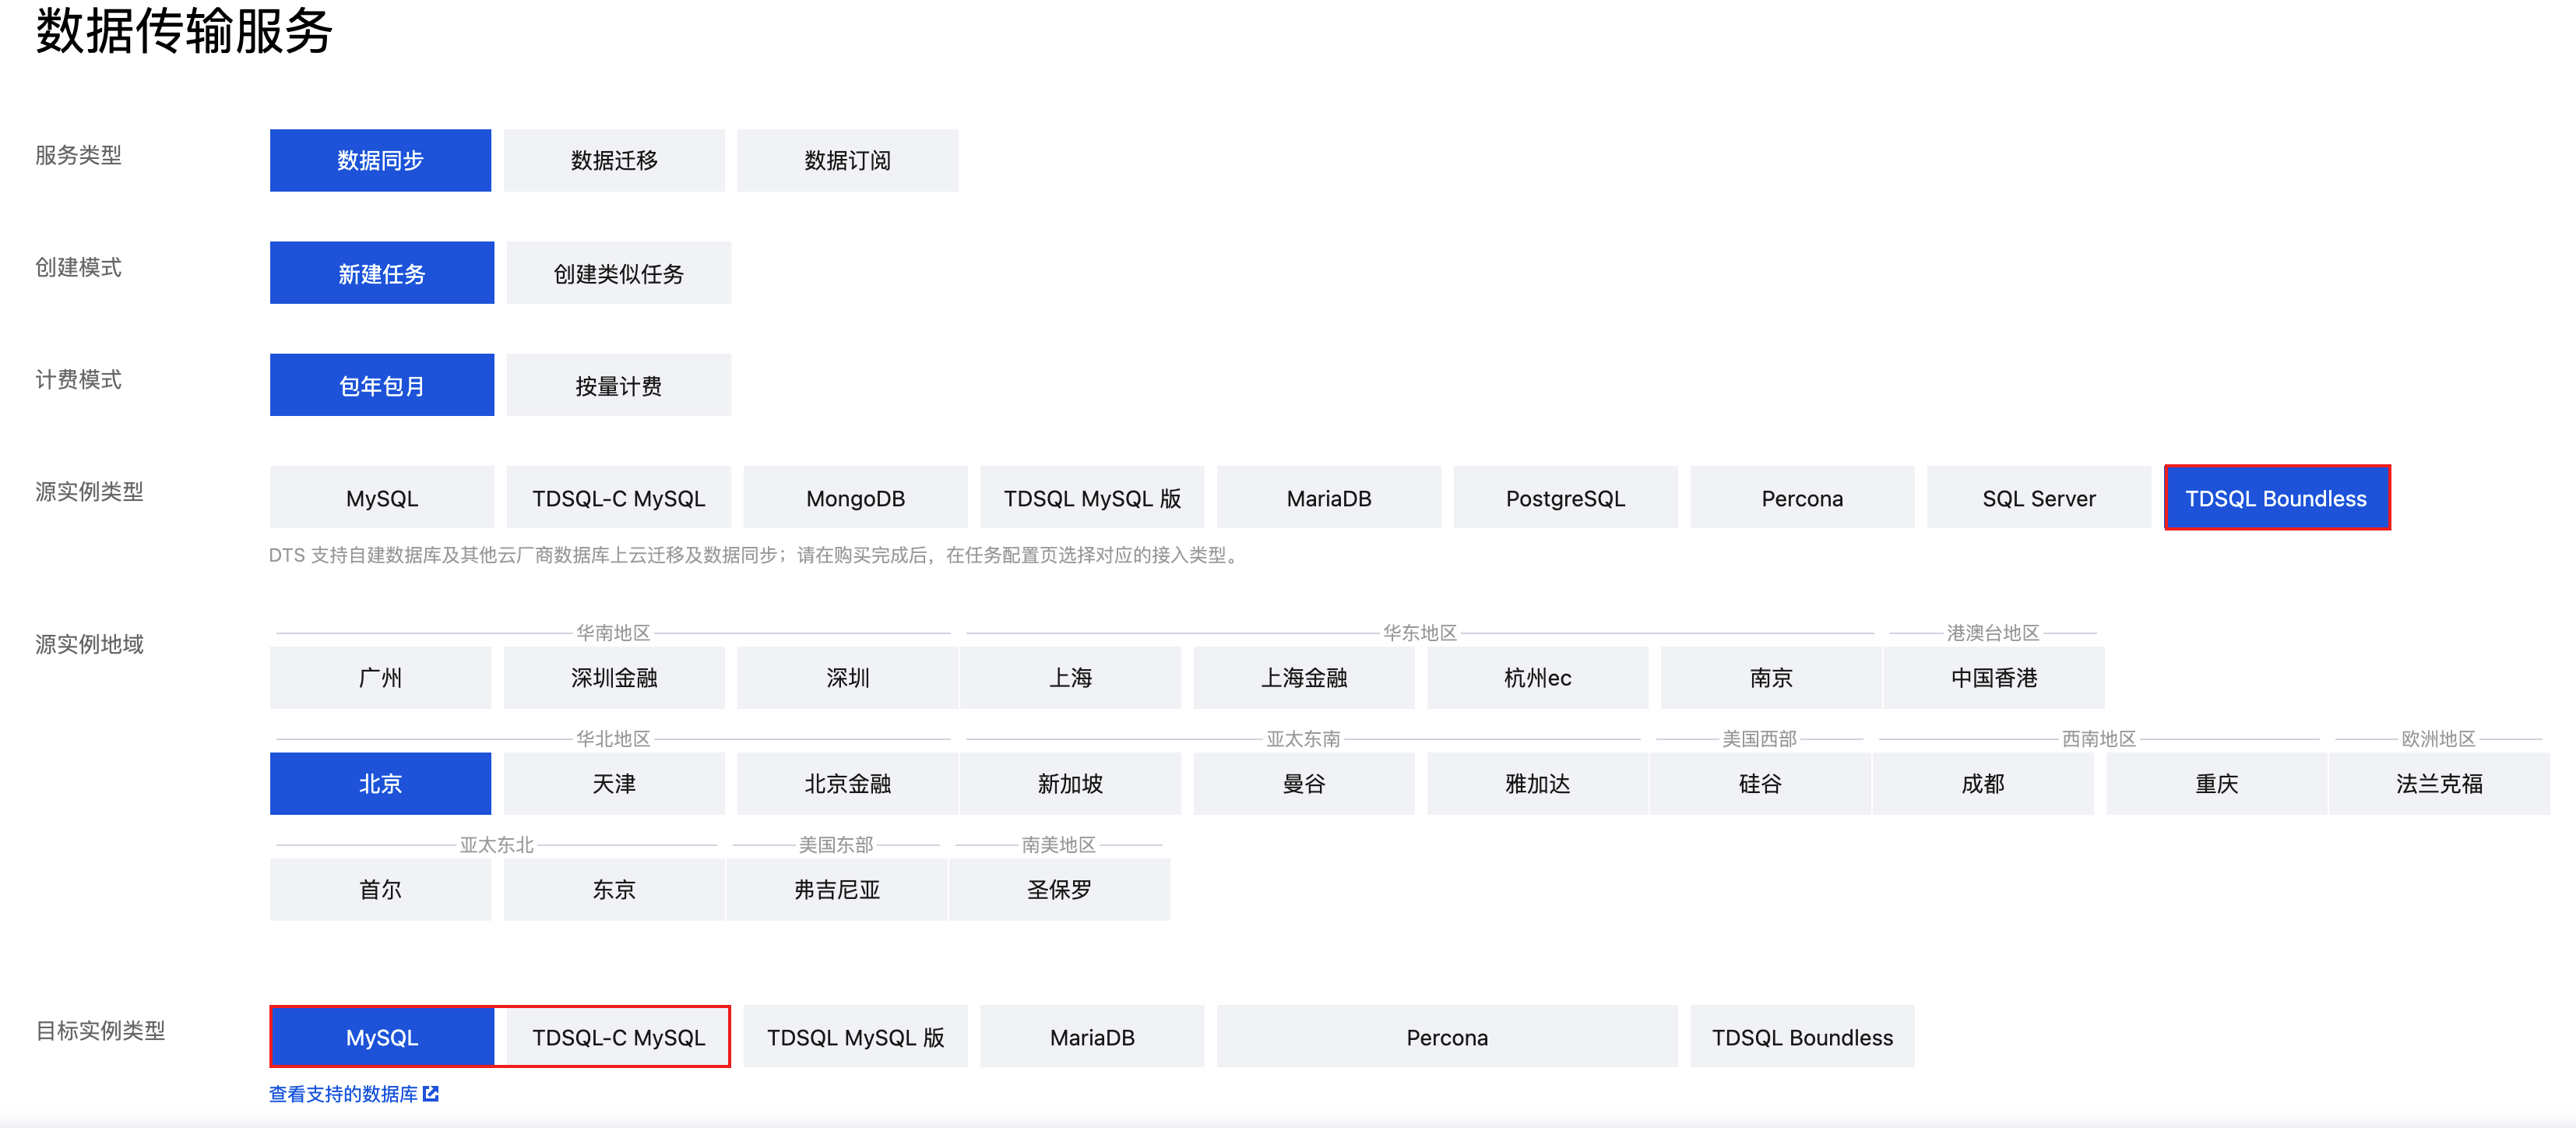Choose PostgreSQL source instance type
This screenshot has width=2576, height=1128.
pyautogui.click(x=1565, y=497)
